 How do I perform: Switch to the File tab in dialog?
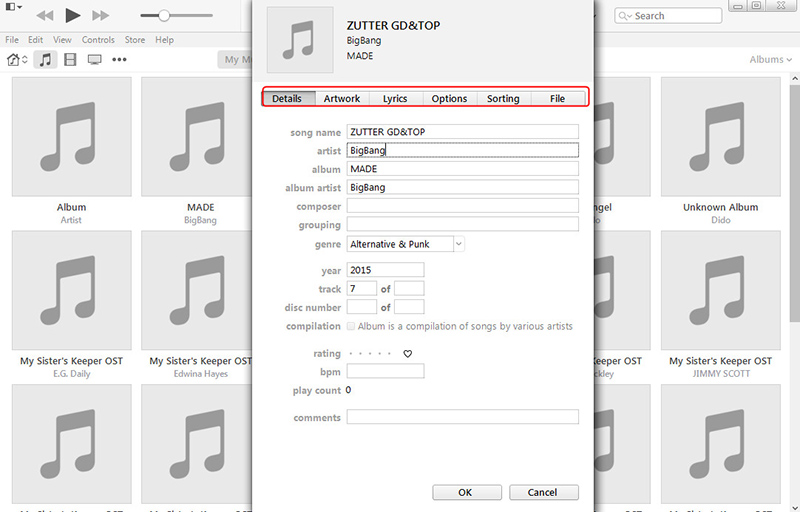558,98
